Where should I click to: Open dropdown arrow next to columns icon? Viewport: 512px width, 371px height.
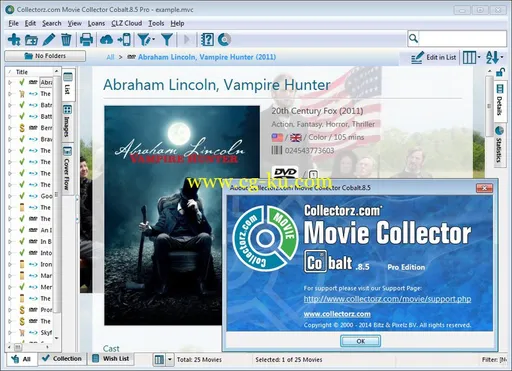[479, 58]
